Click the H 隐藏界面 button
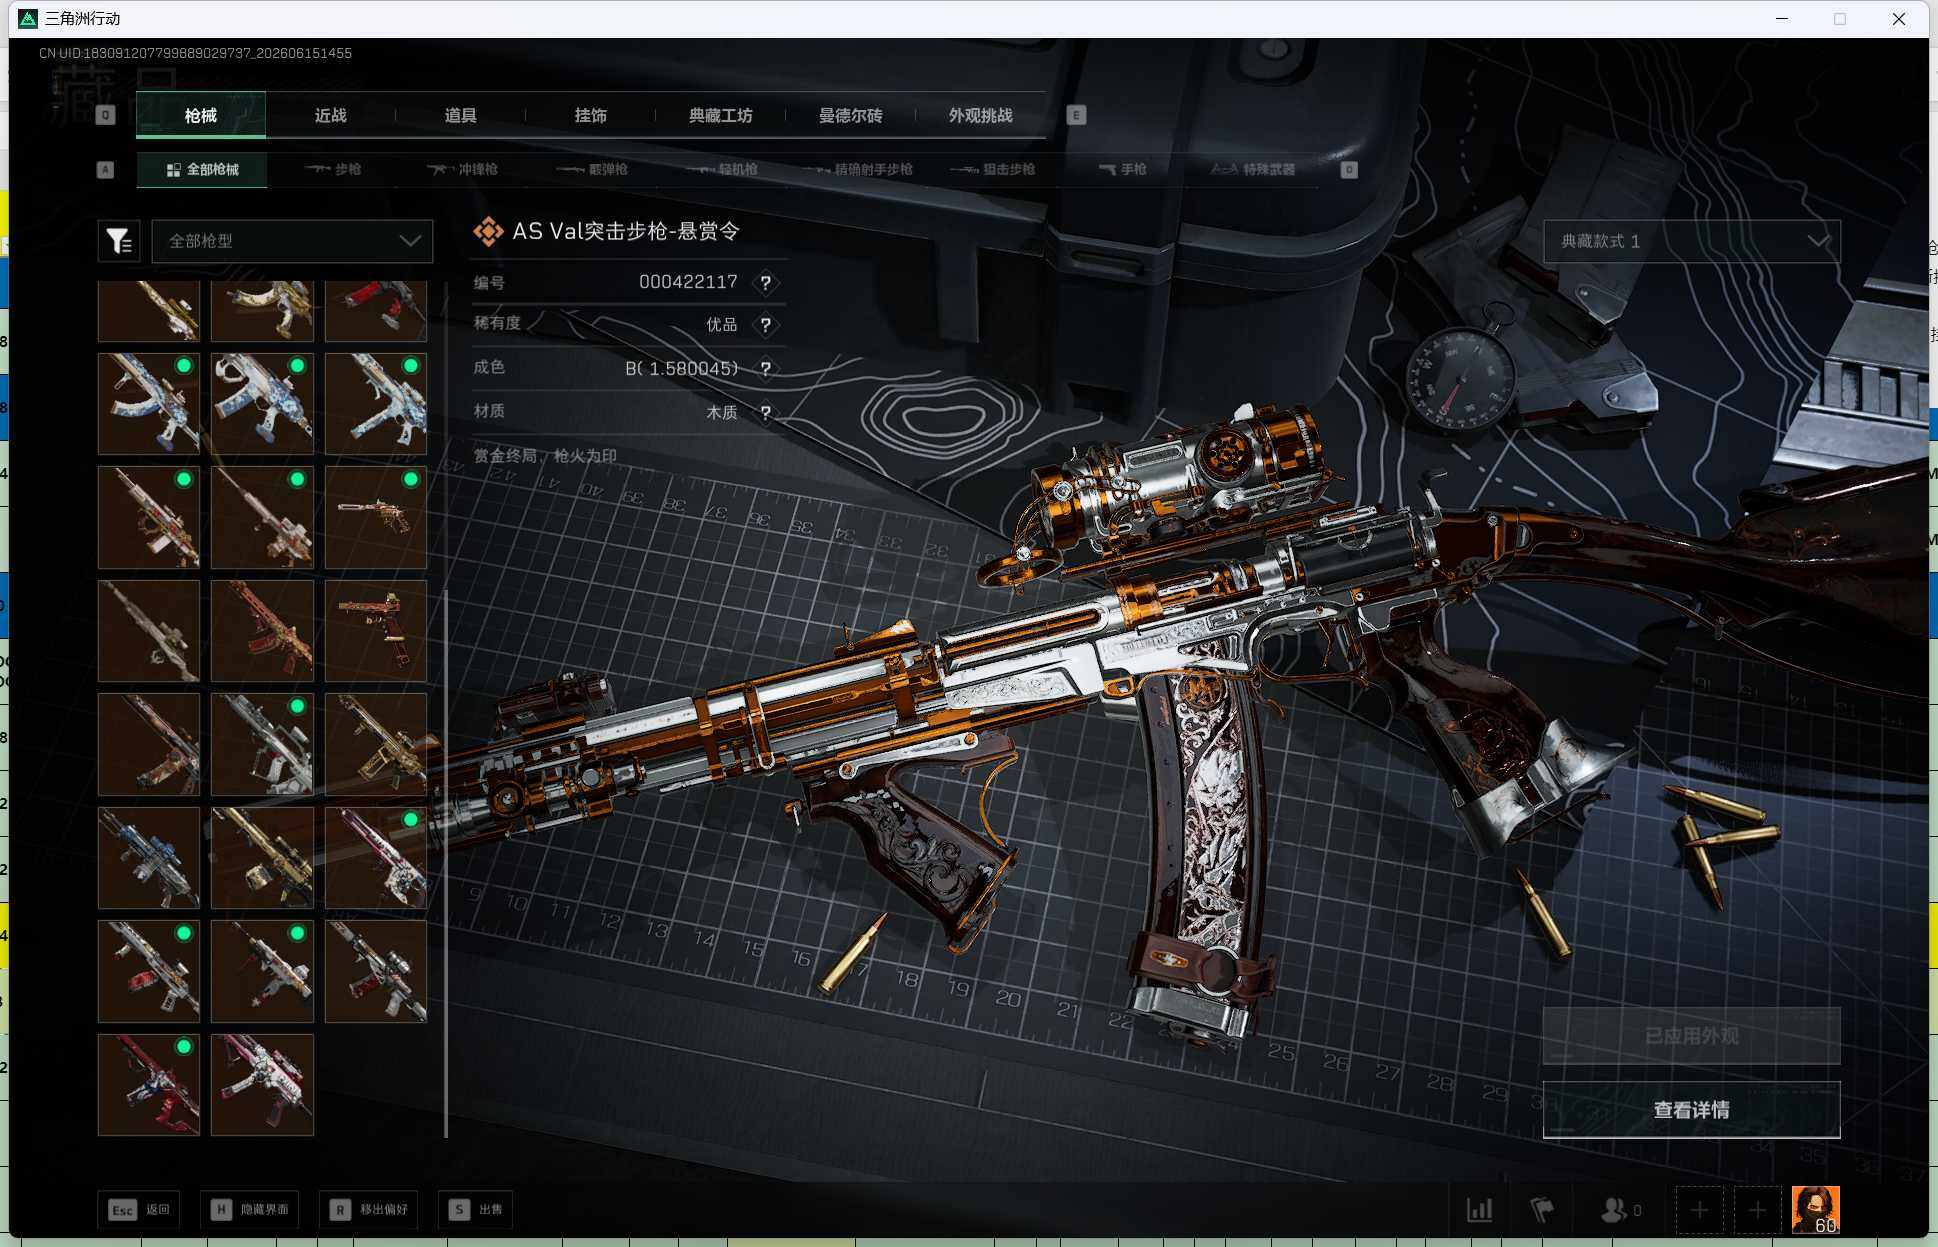The width and height of the screenshot is (1938, 1247). [x=249, y=1210]
